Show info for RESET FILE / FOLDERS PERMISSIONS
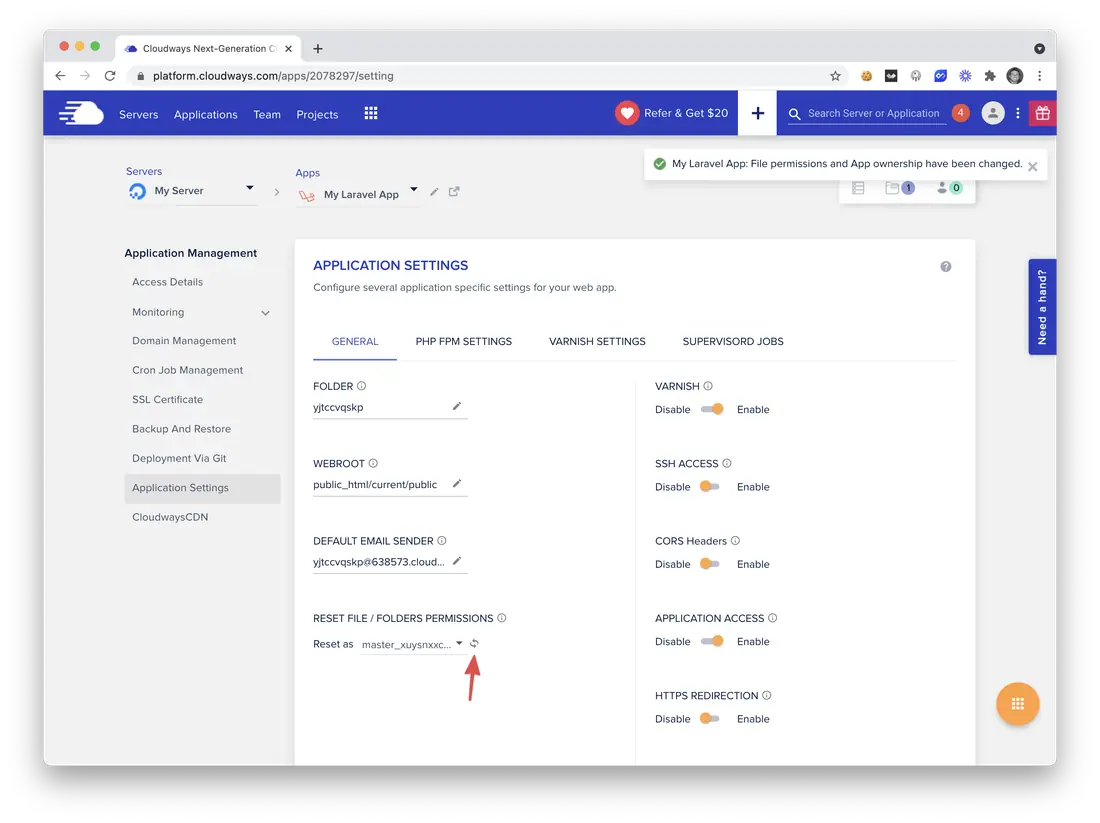Viewport: 1100px width, 823px height. click(502, 618)
